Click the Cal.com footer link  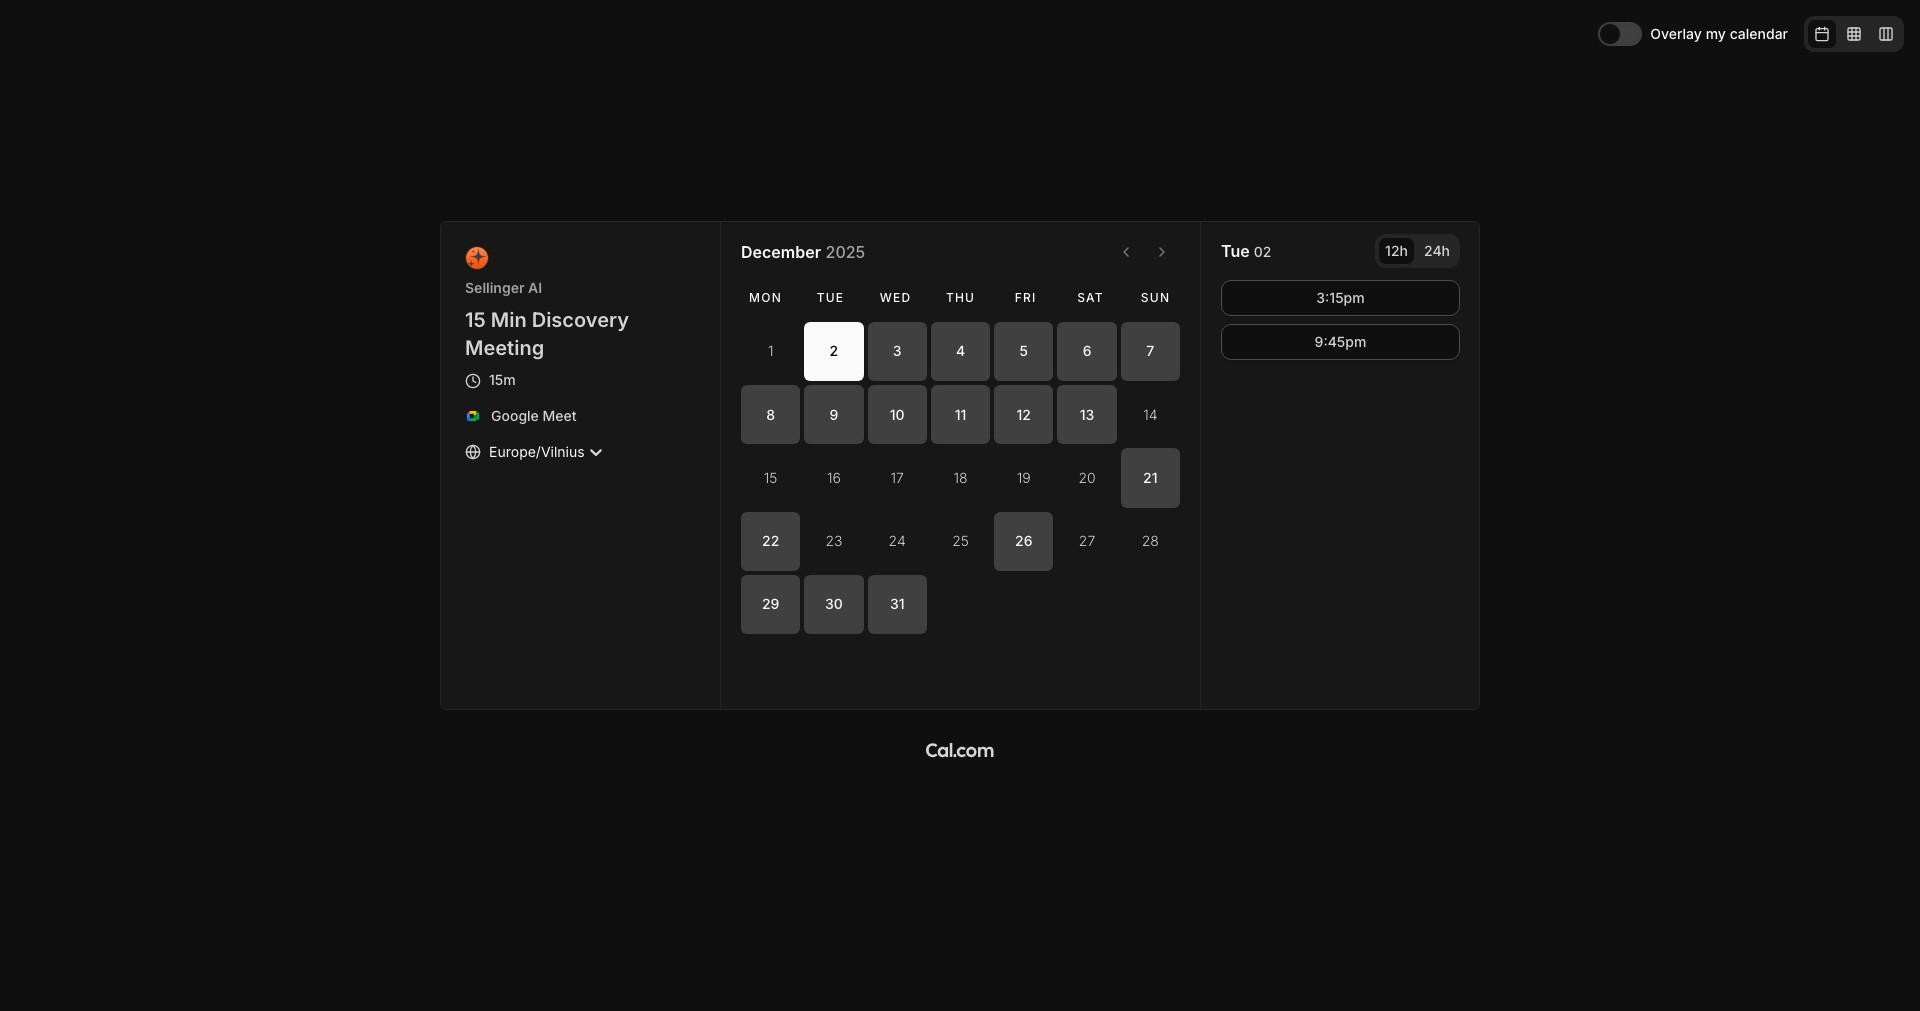960,751
